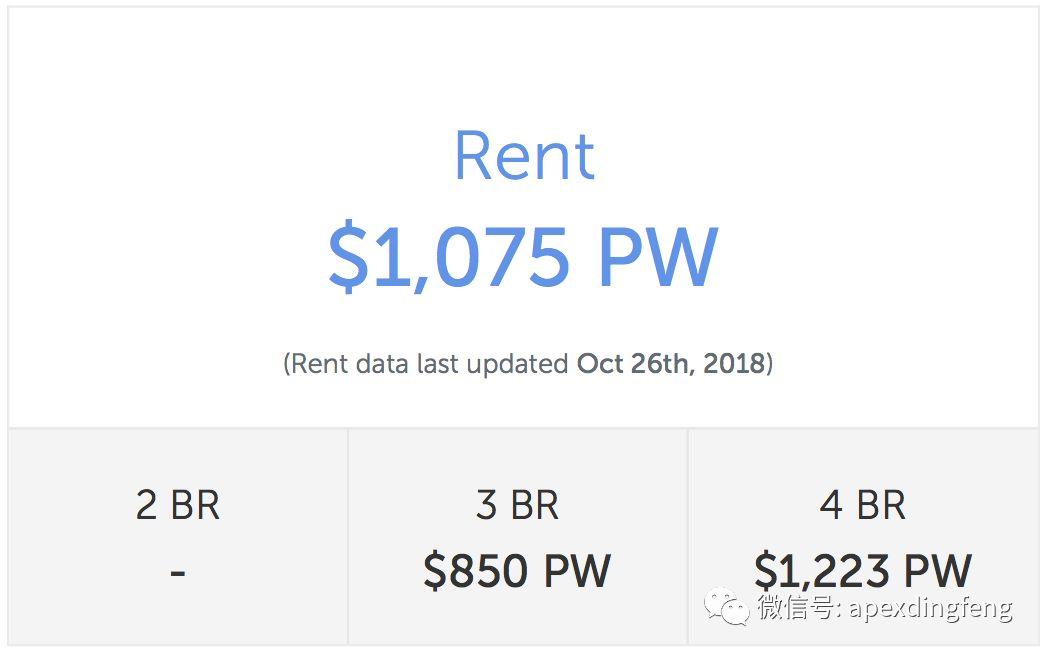Viewport: 1046px width, 656px height.
Task: Click the "850" number in the 3 BR cell
Action: [x=490, y=571]
